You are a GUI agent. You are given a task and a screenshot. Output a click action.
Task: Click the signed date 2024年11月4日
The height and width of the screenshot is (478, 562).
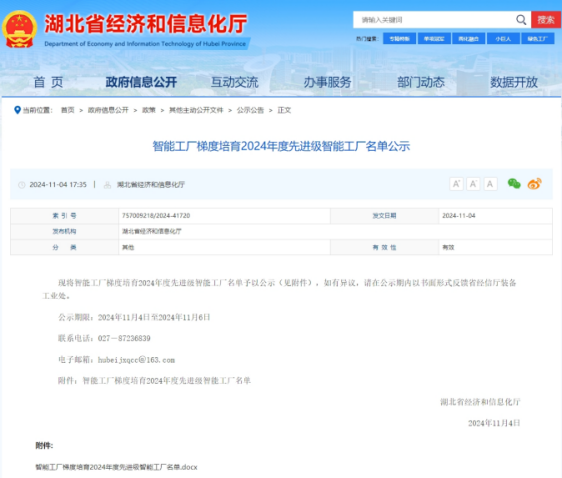click(494, 423)
